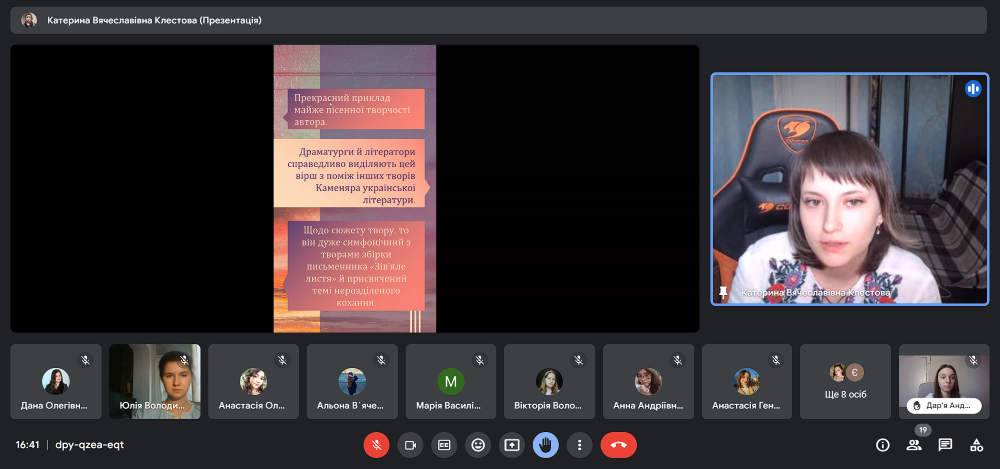Image resolution: width=1000 pixels, height=469 pixels.
Task: Open the activities shapes icon
Action: 976,445
